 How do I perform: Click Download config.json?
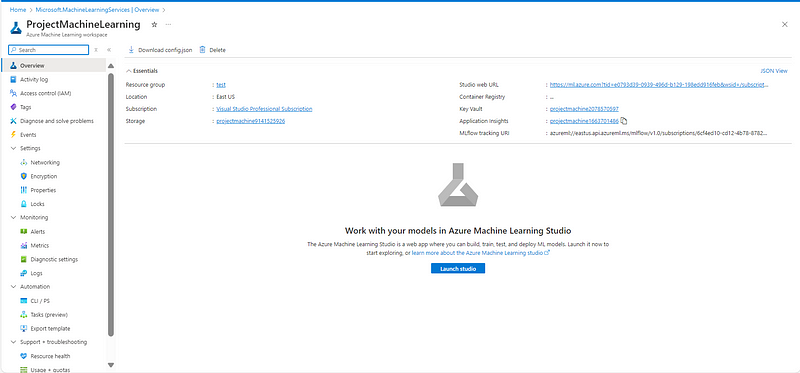(x=160, y=50)
